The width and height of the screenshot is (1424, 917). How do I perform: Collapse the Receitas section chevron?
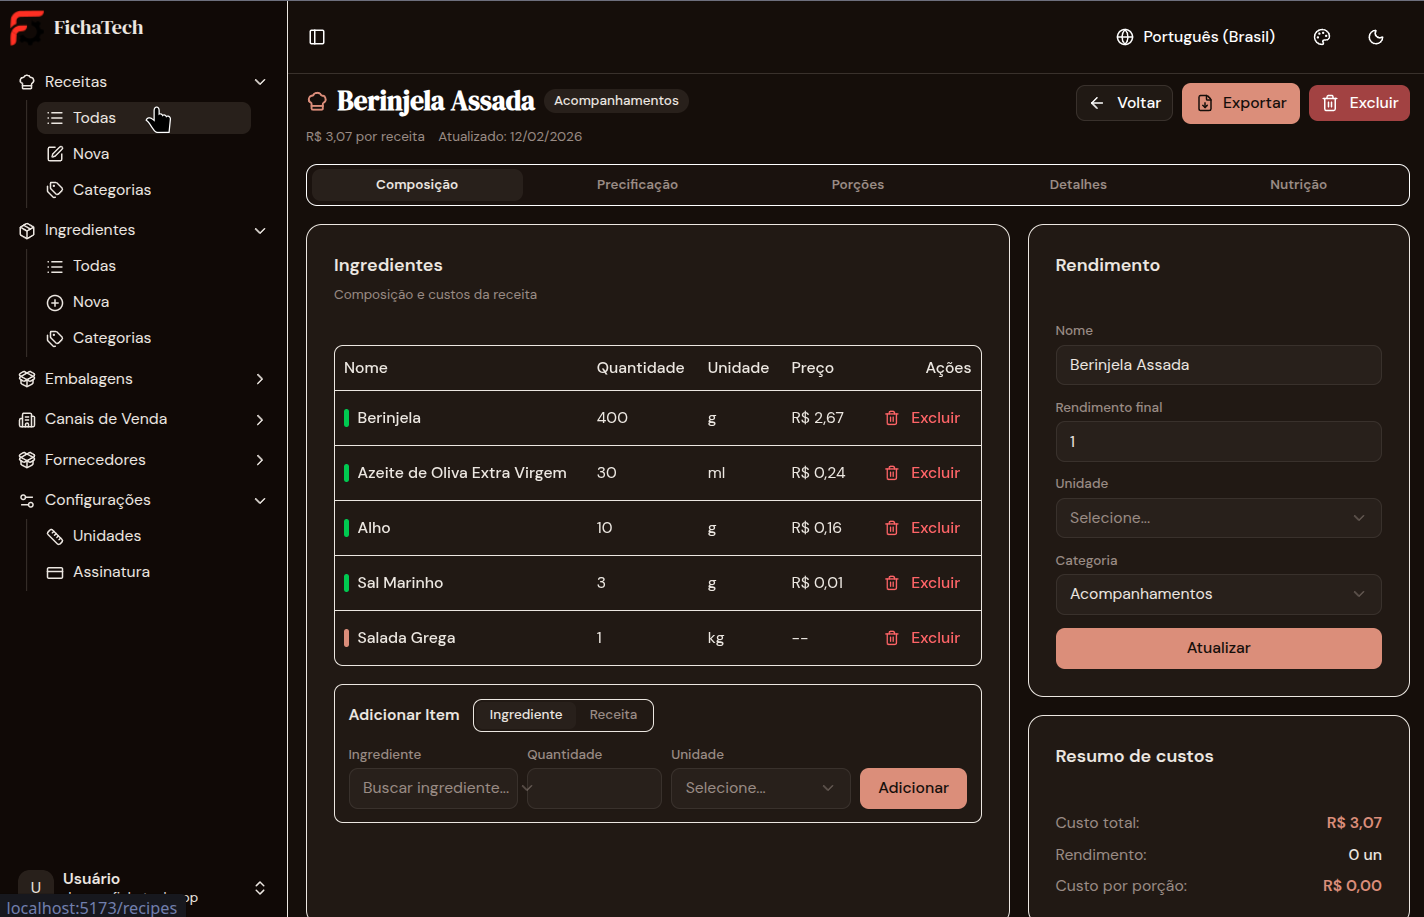(x=260, y=81)
